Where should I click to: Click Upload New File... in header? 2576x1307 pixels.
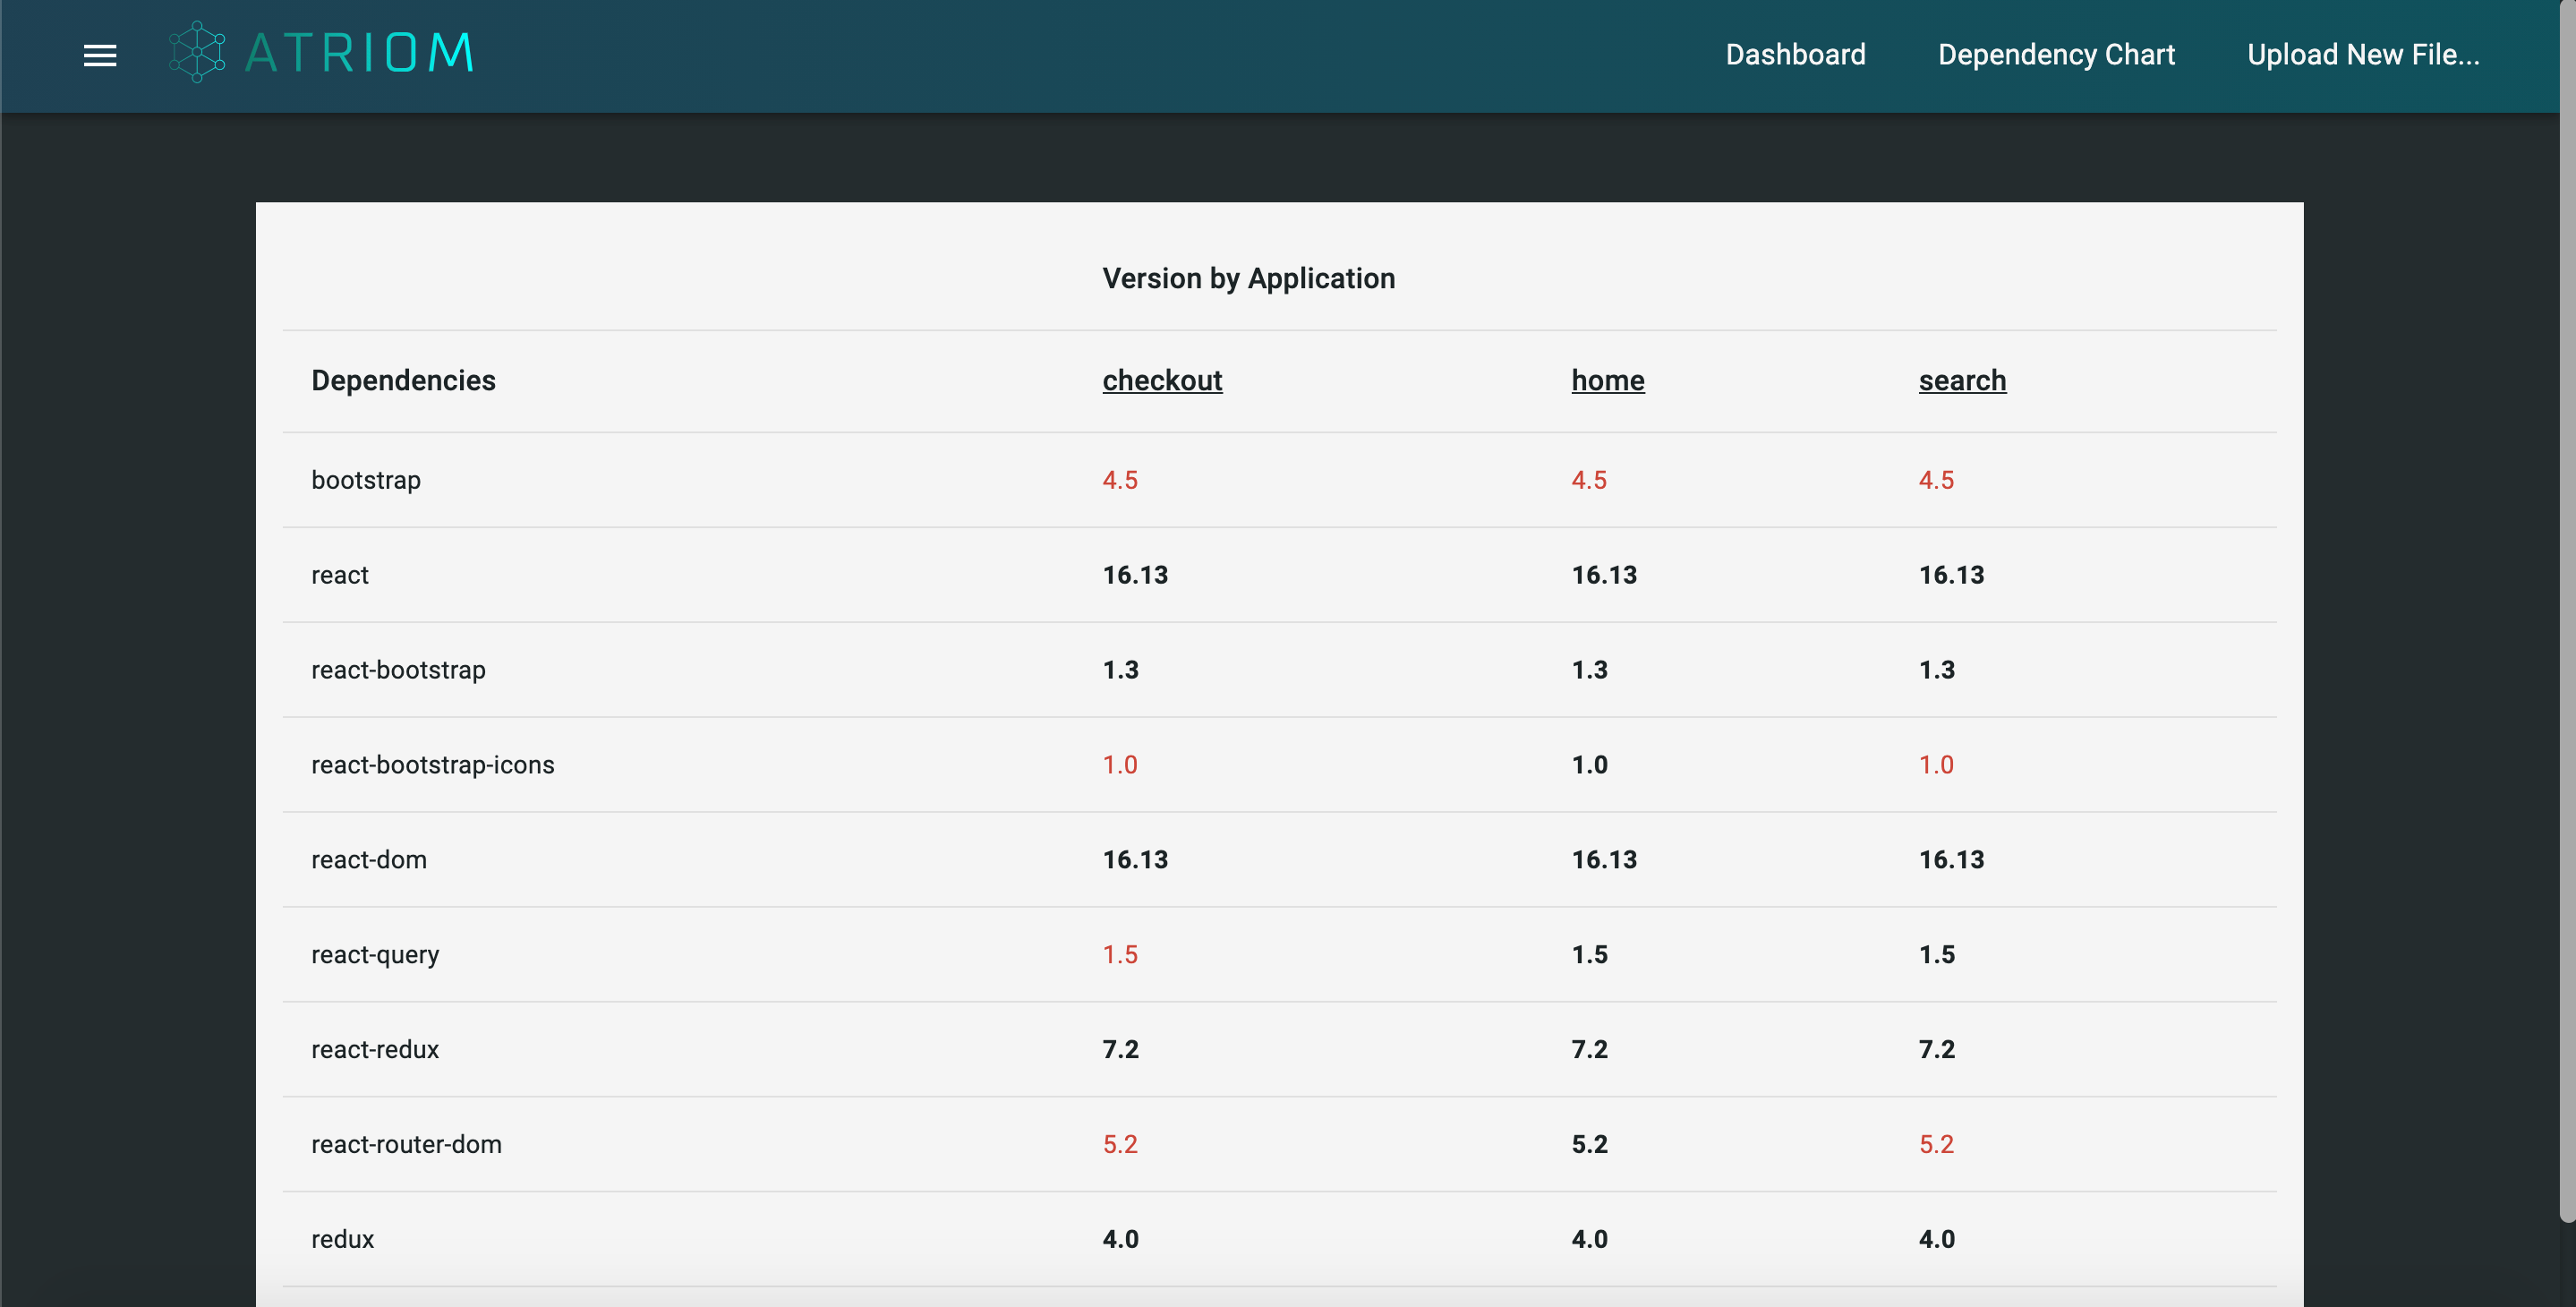pyautogui.click(x=2362, y=54)
